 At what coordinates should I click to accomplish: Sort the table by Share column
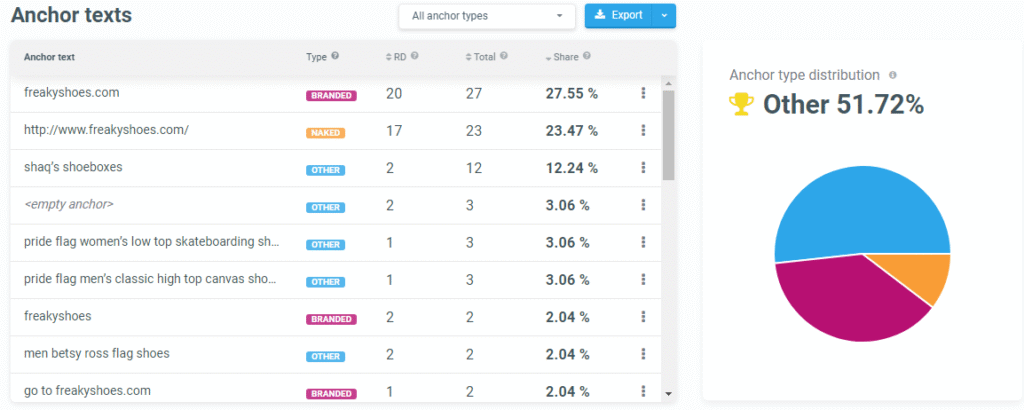562,56
